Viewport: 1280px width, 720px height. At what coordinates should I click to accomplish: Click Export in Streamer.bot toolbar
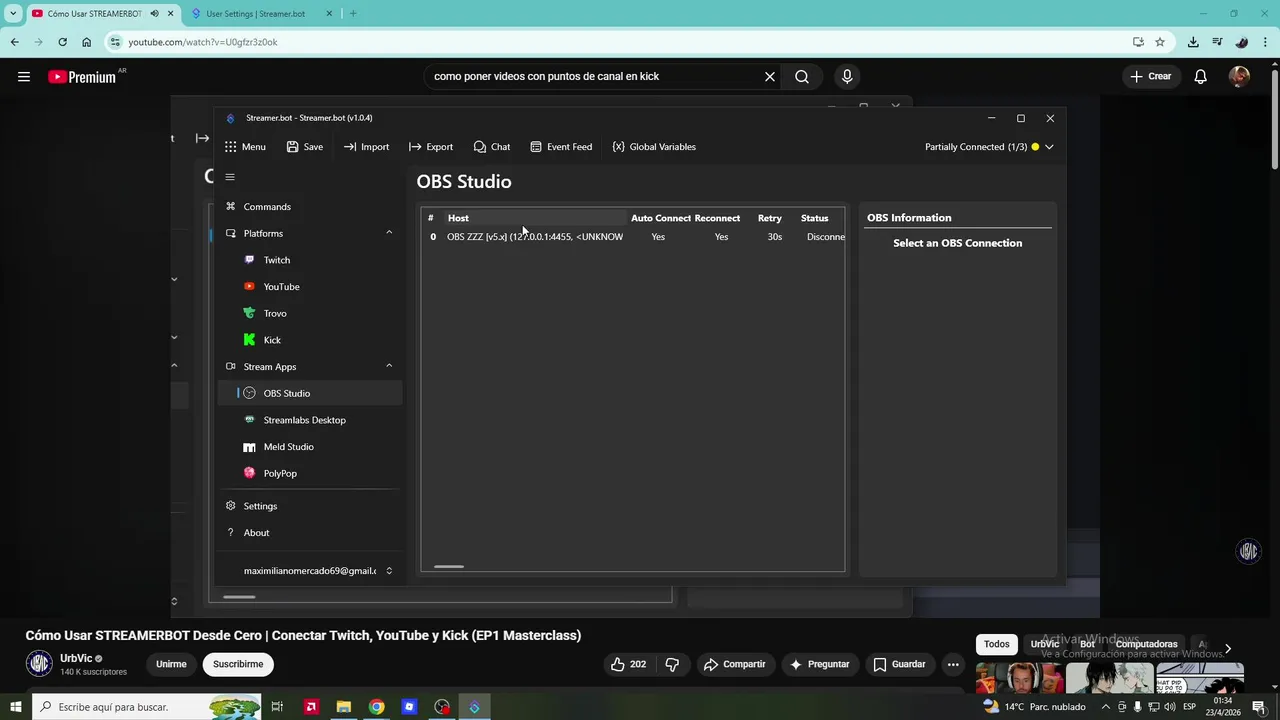tap(431, 147)
